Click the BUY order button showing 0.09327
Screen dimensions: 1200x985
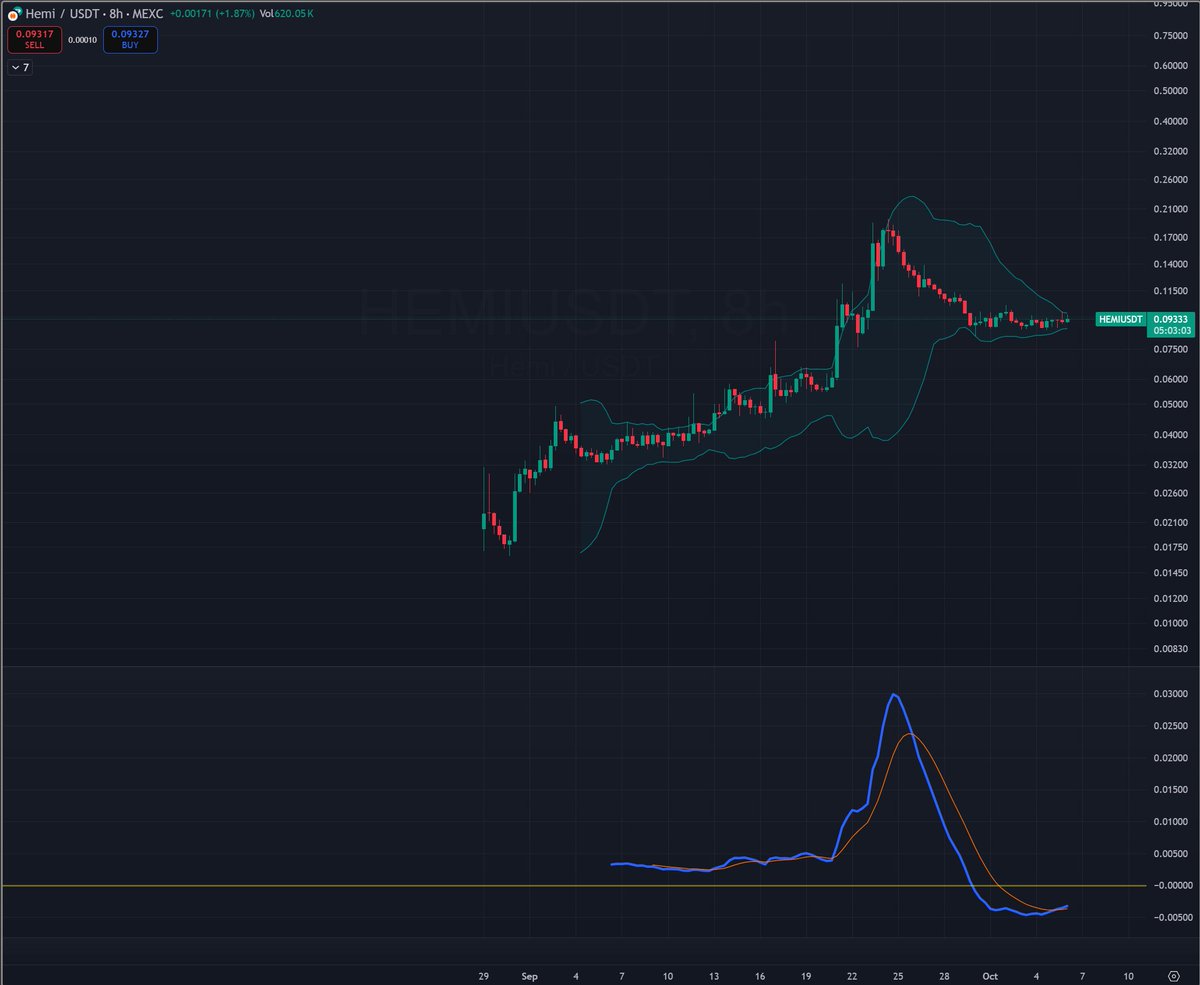click(x=130, y=38)
